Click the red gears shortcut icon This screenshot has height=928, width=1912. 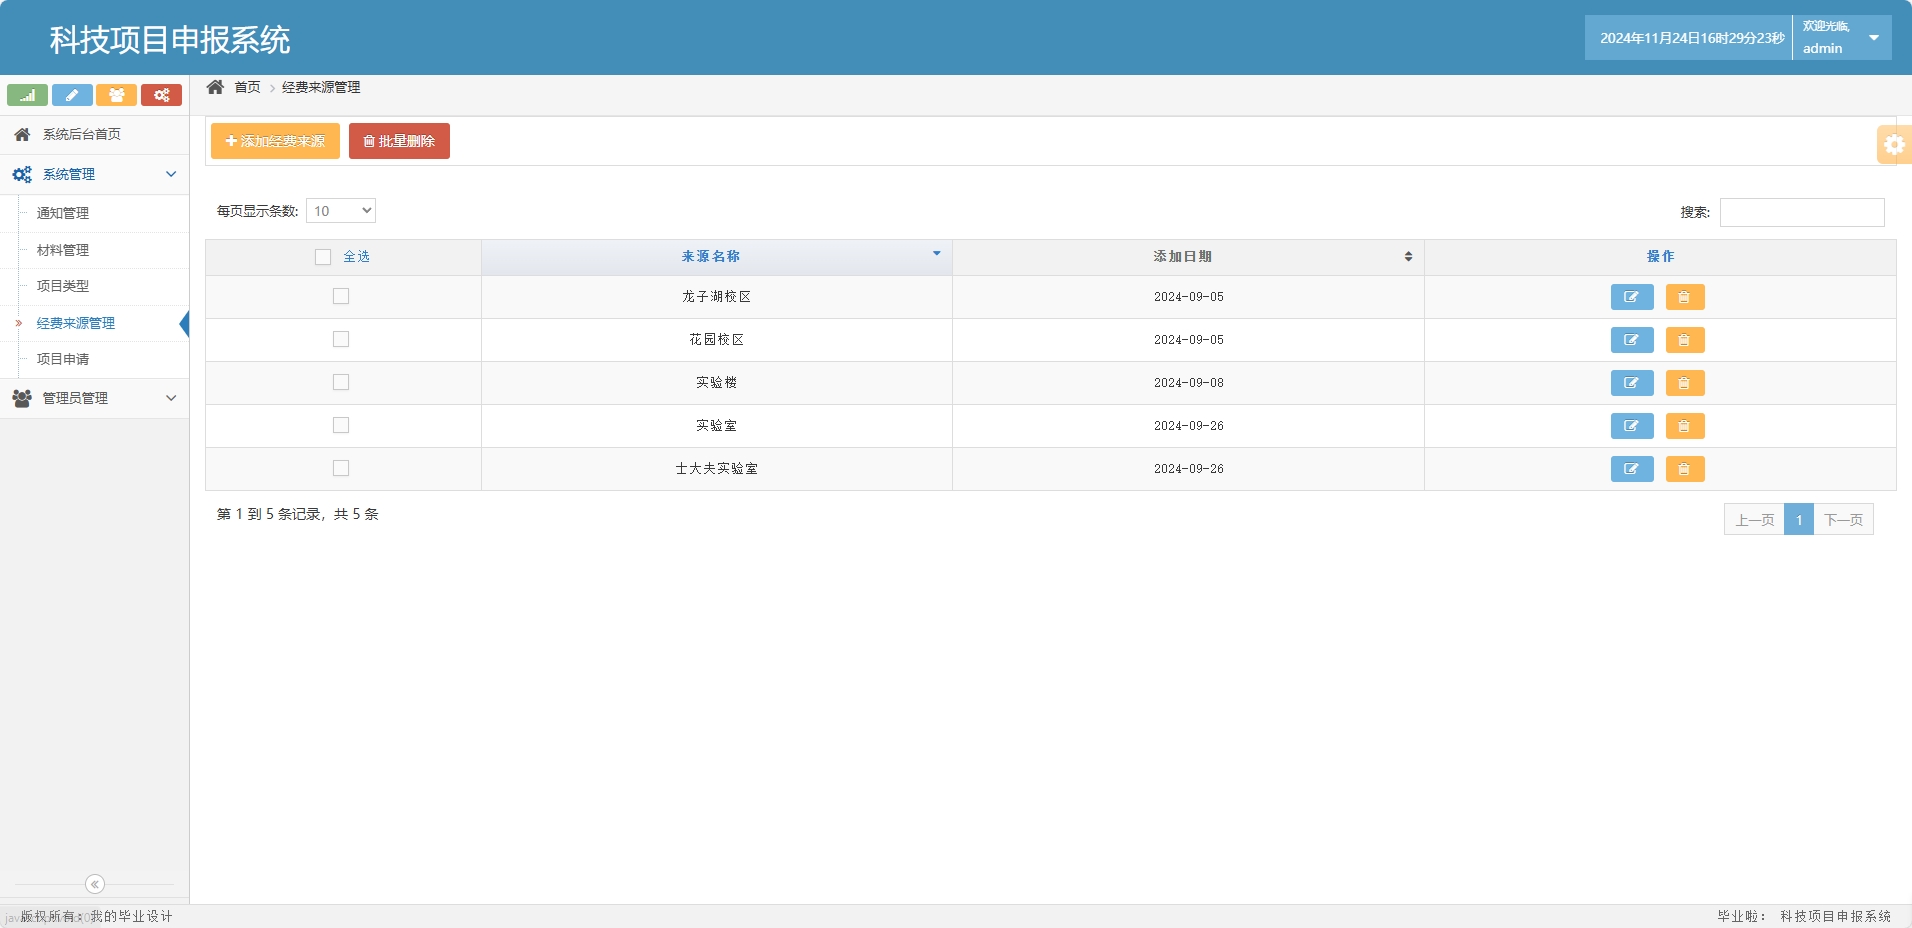pos(161,95)
